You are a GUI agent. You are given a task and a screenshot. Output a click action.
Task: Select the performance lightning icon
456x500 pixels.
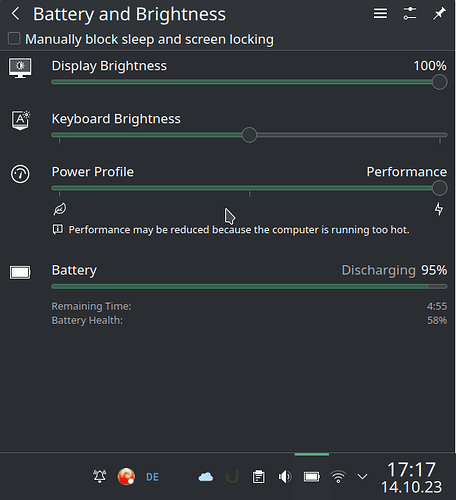(x=439, y=209)
